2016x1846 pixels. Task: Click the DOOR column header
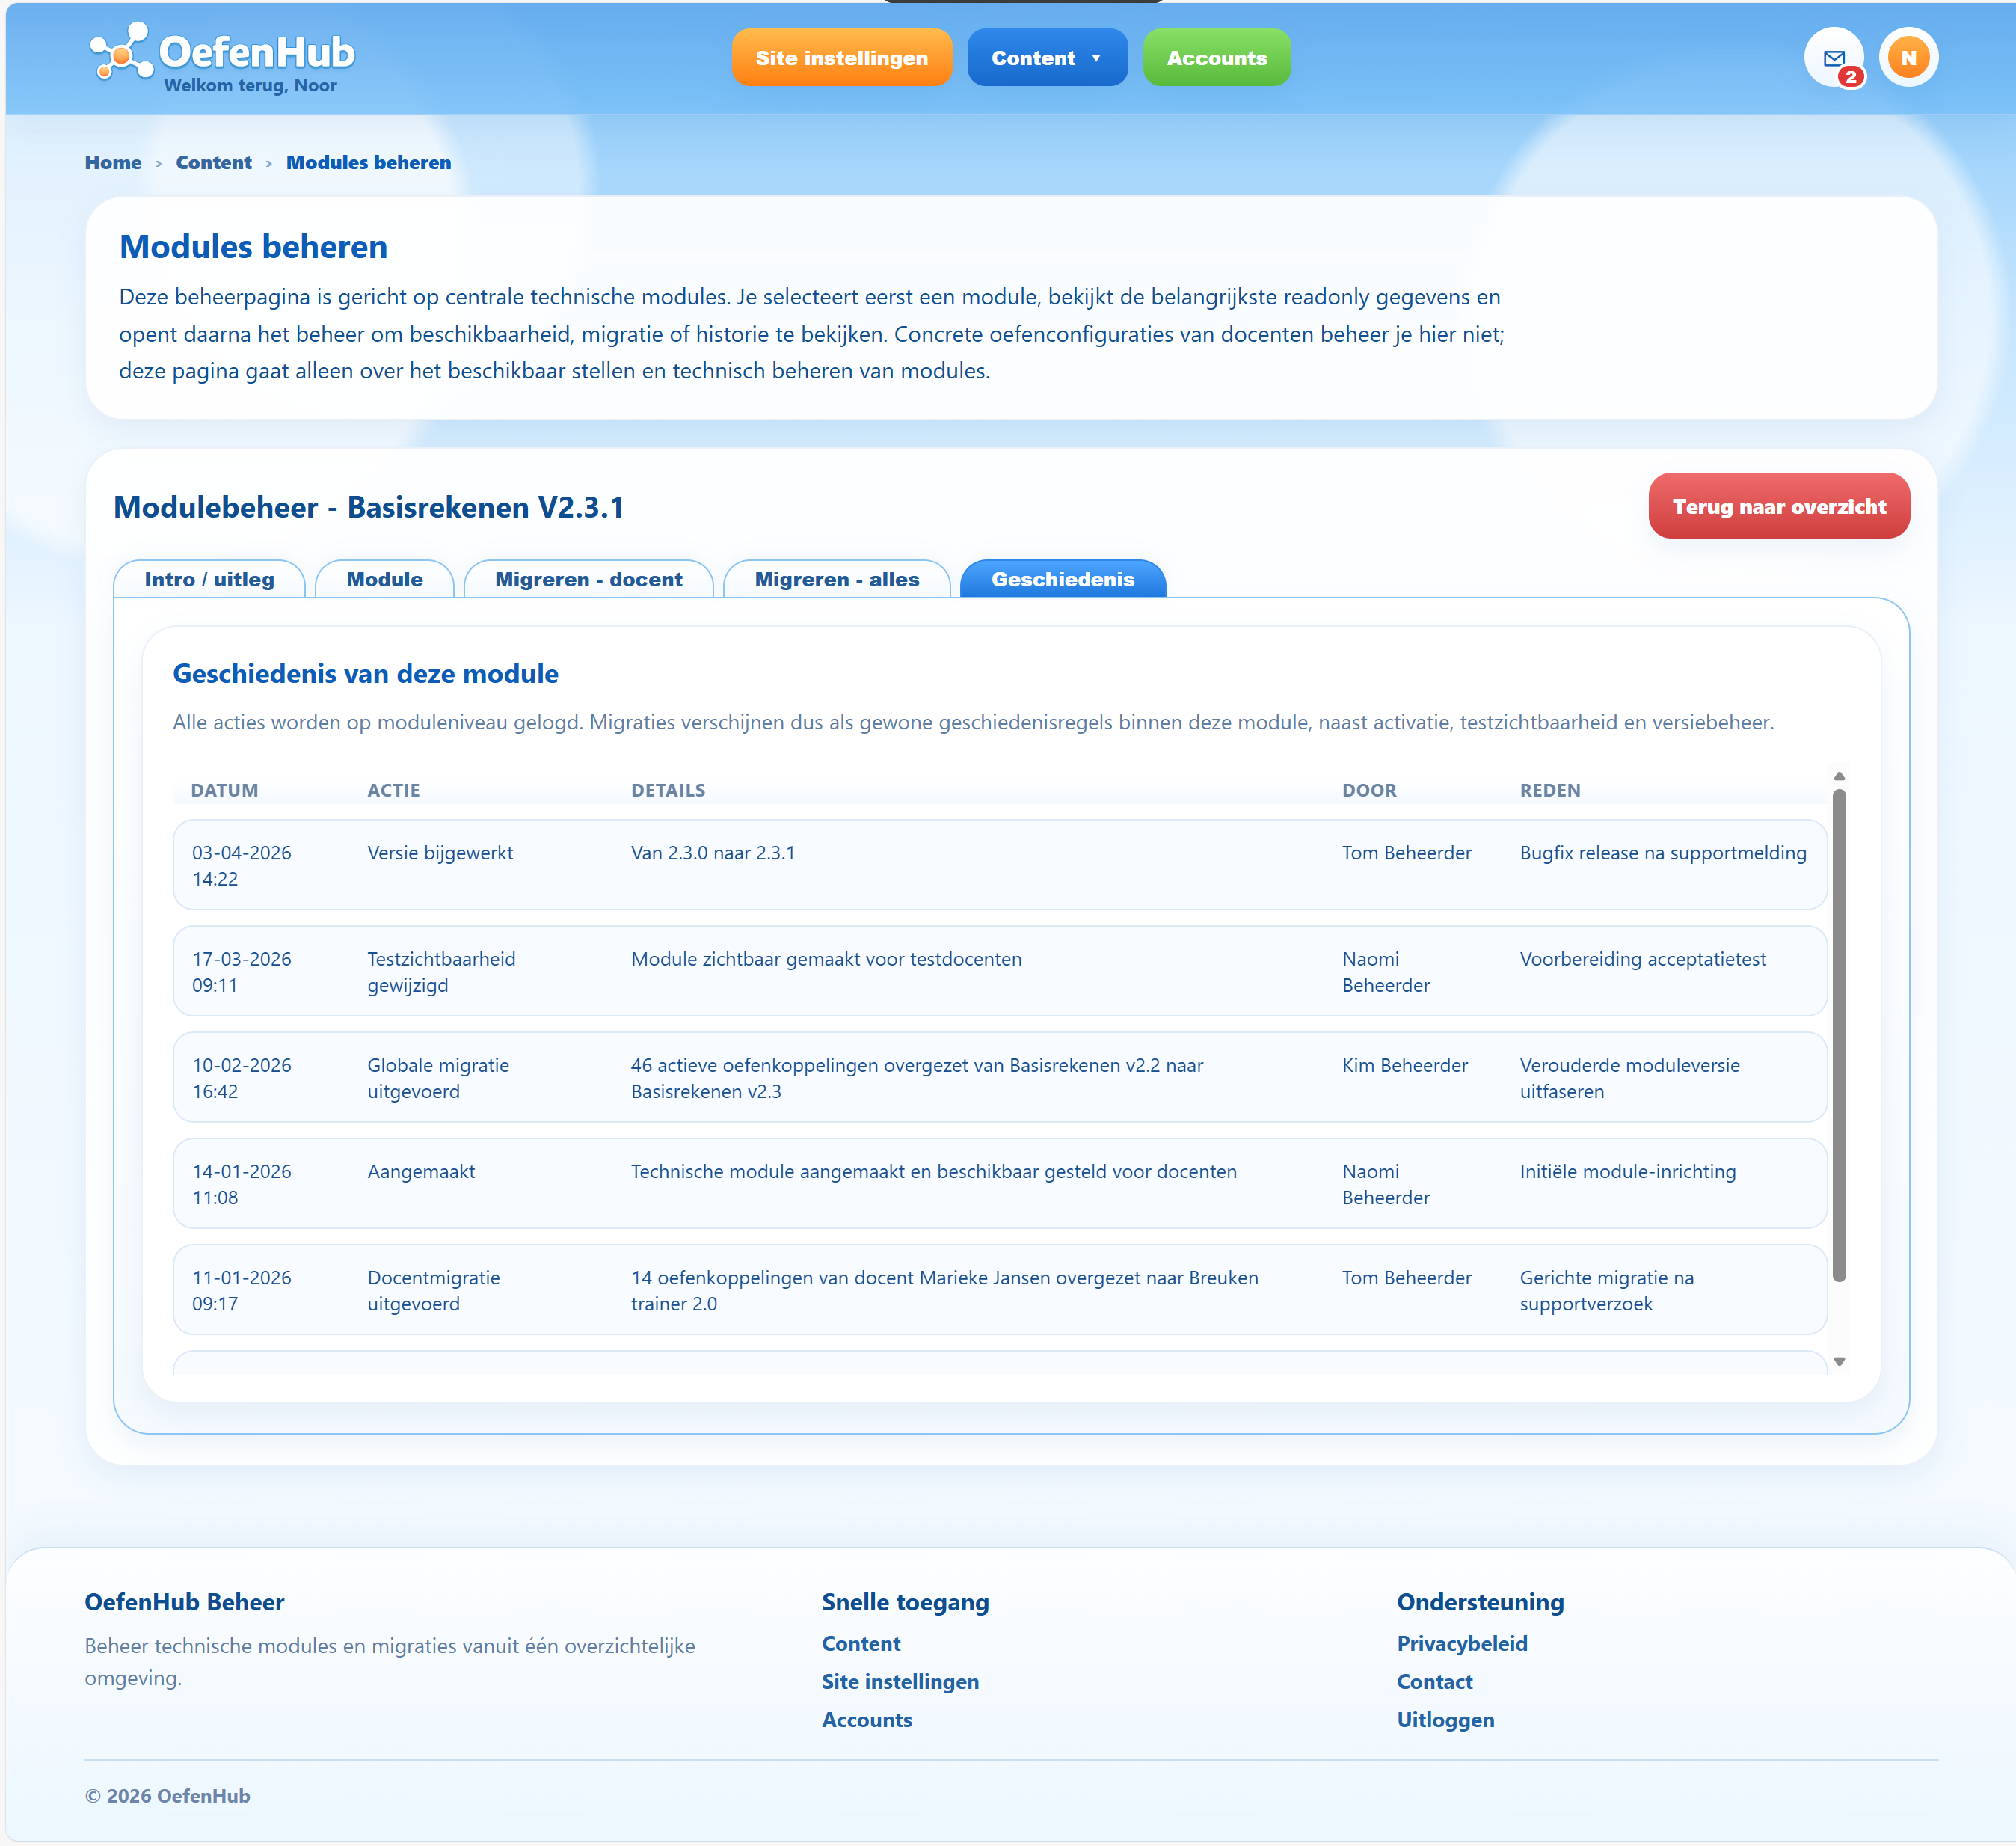pos(1369,790)
